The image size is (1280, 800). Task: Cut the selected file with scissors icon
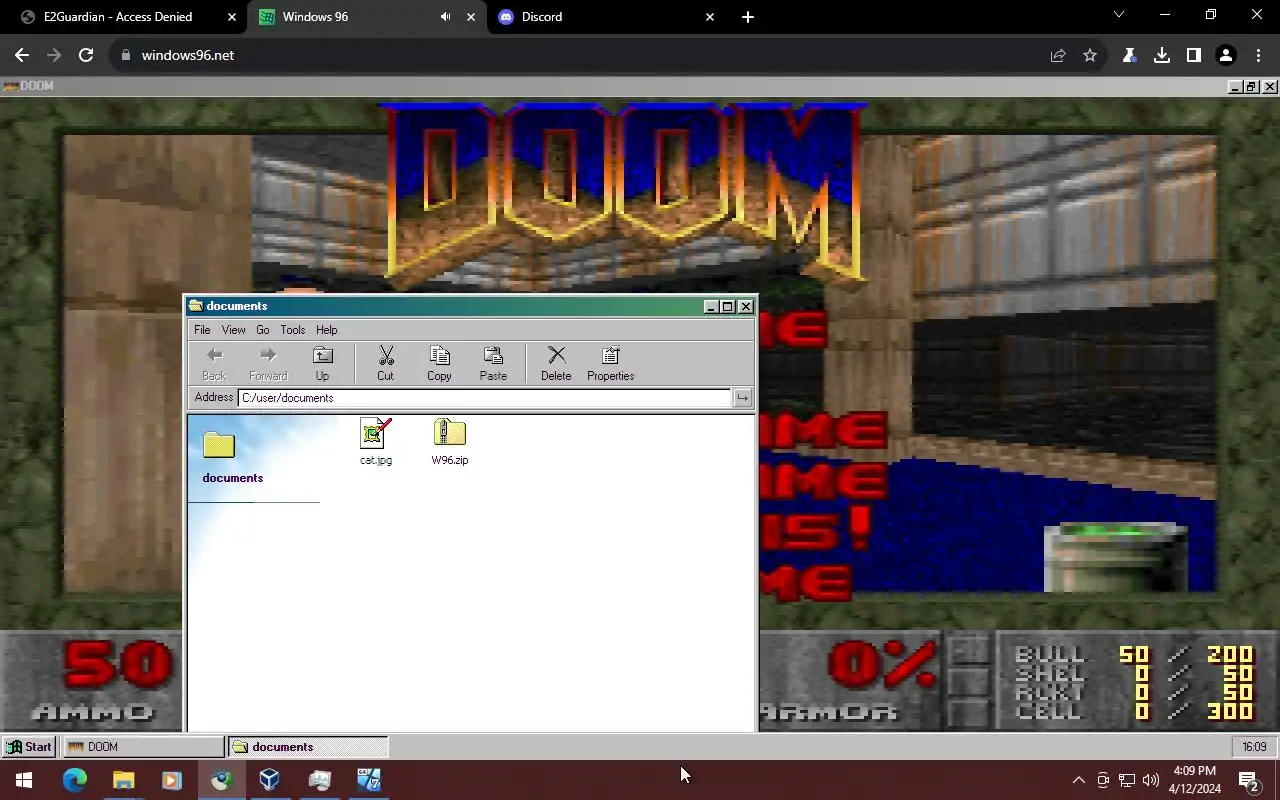coord(385,364)
